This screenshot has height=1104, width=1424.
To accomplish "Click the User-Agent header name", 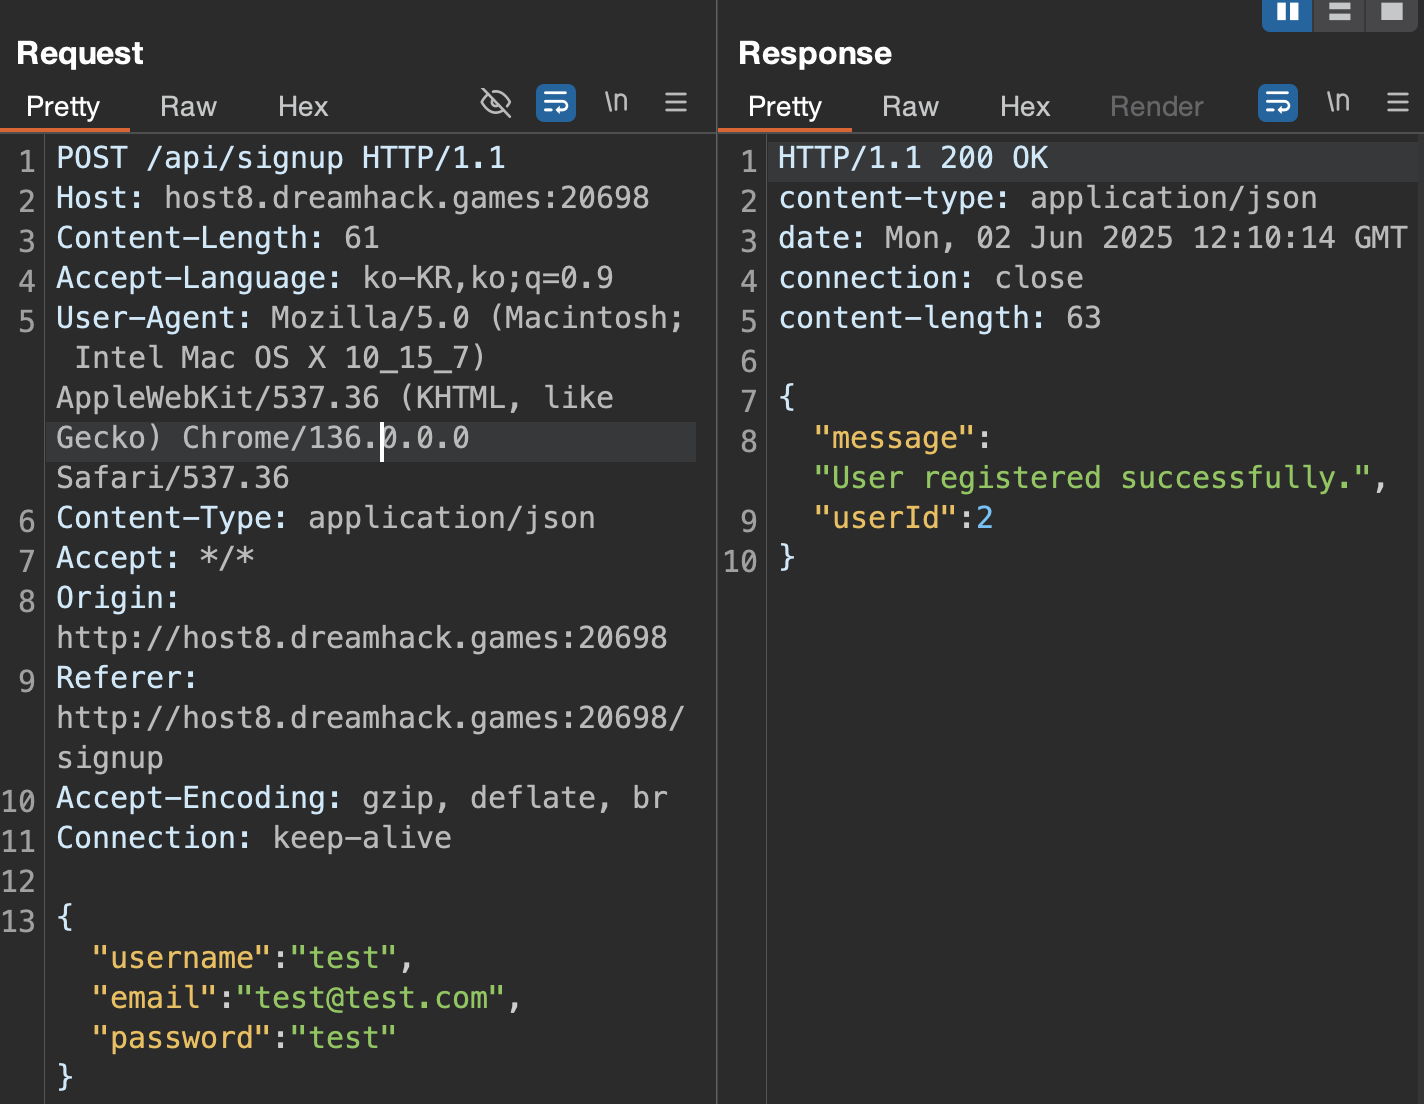I will point(154,318).
